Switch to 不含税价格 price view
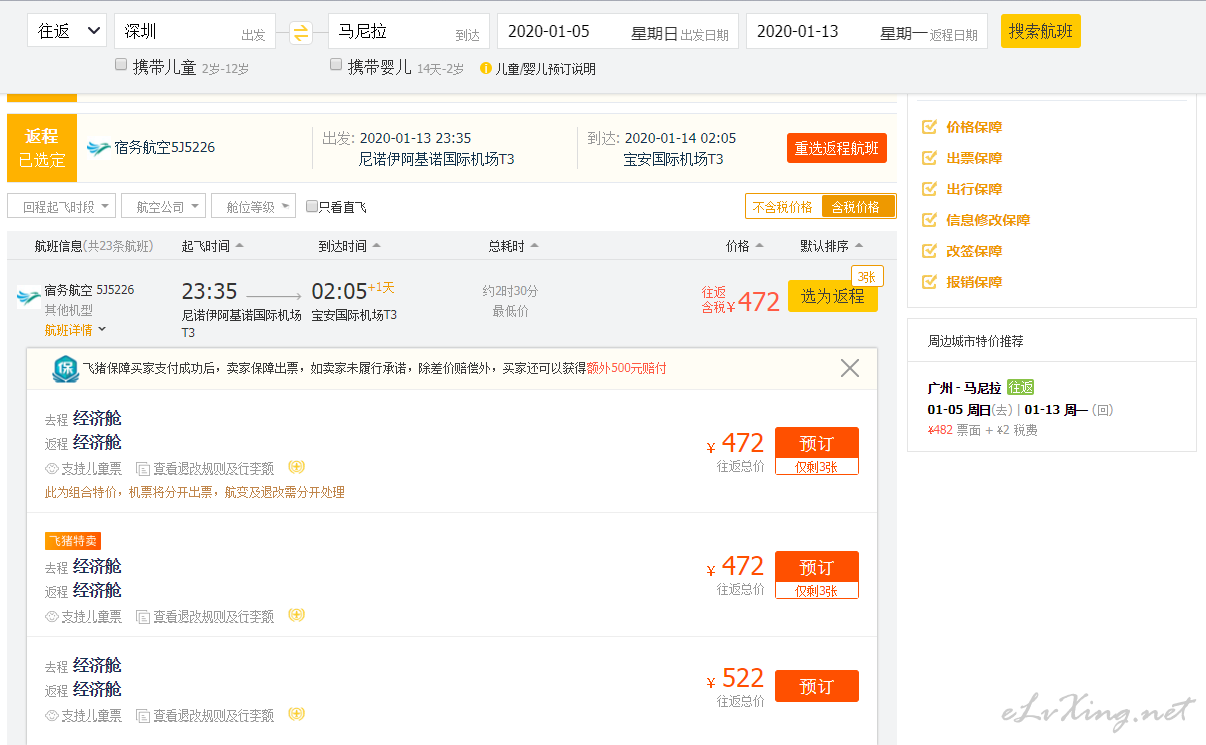 [x=783, y=207]
